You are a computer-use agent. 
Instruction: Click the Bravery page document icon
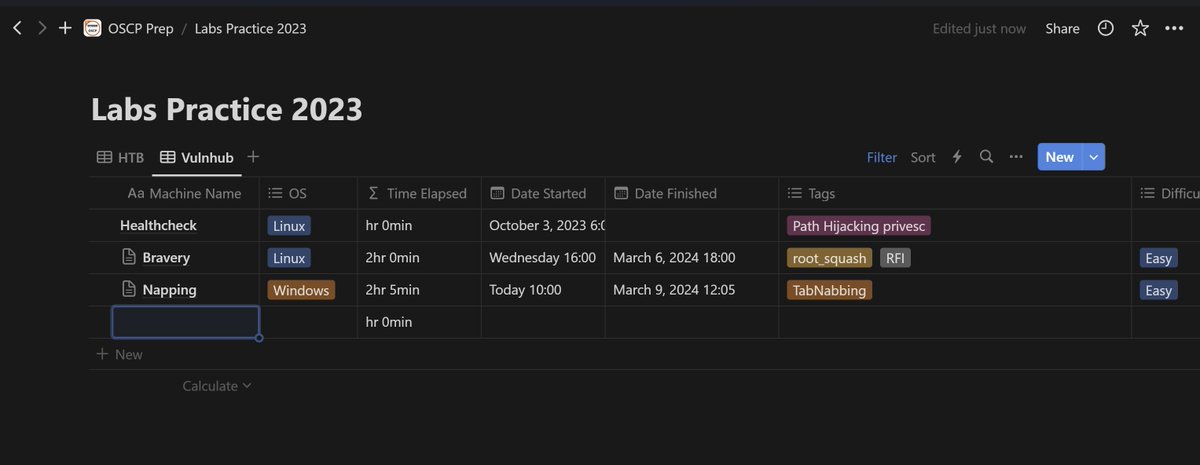[x=128, y=258]
